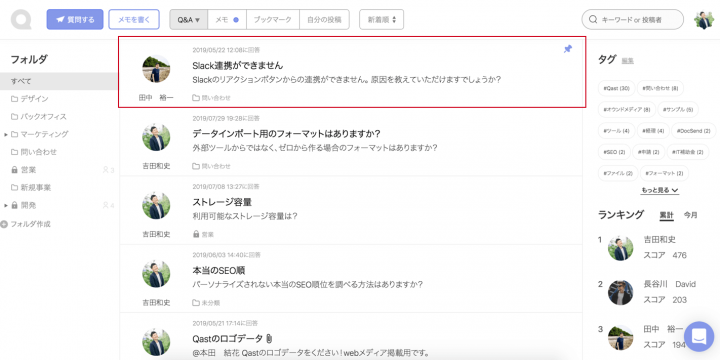Open 吉田和史 avatar on 本当のSEO順 post
The width and height of the screenshot is (720, 360).
click(156, 274)
